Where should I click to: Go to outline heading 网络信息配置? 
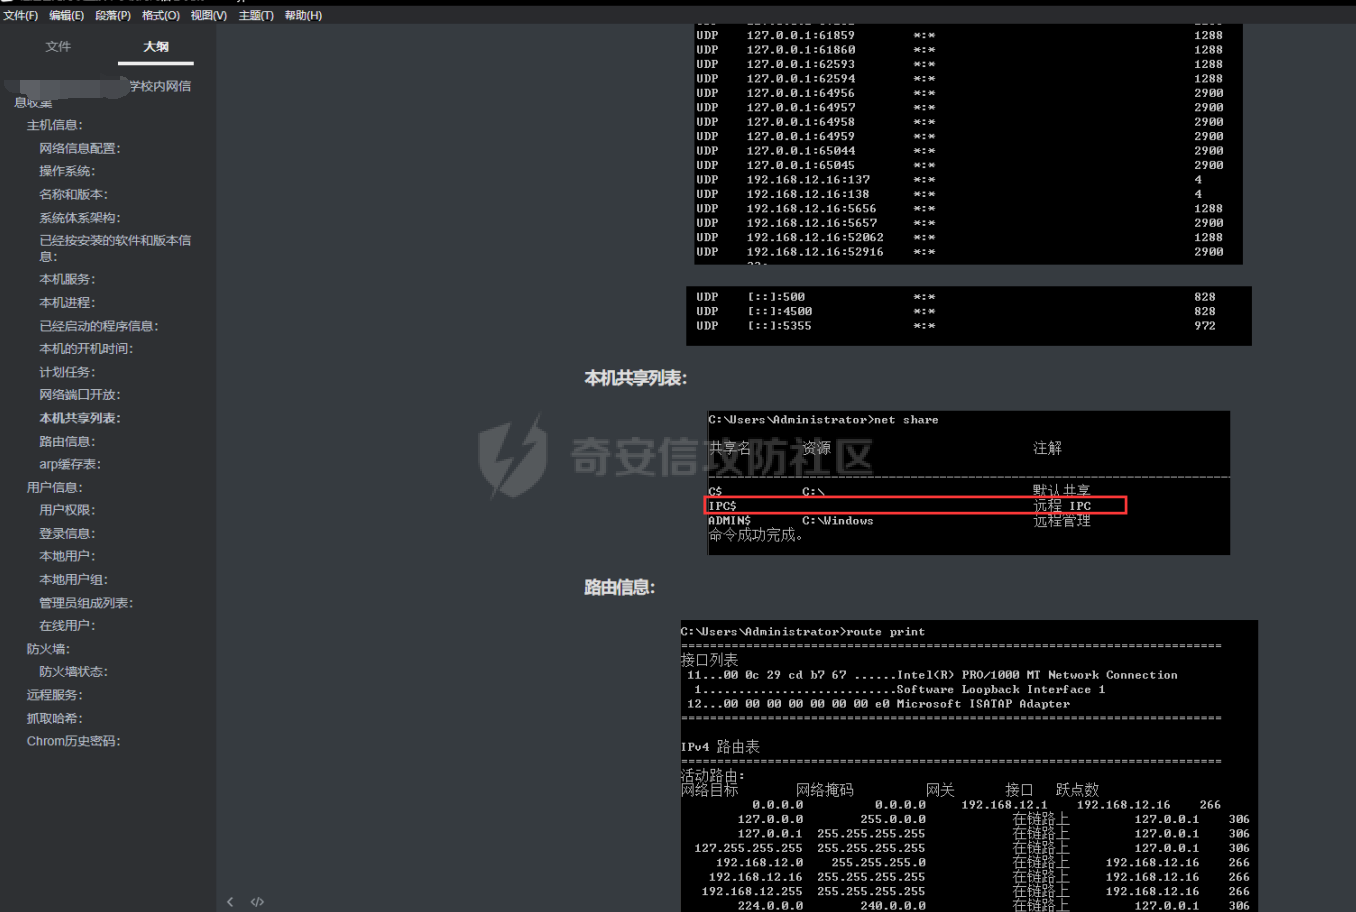[x=80, y=148]
